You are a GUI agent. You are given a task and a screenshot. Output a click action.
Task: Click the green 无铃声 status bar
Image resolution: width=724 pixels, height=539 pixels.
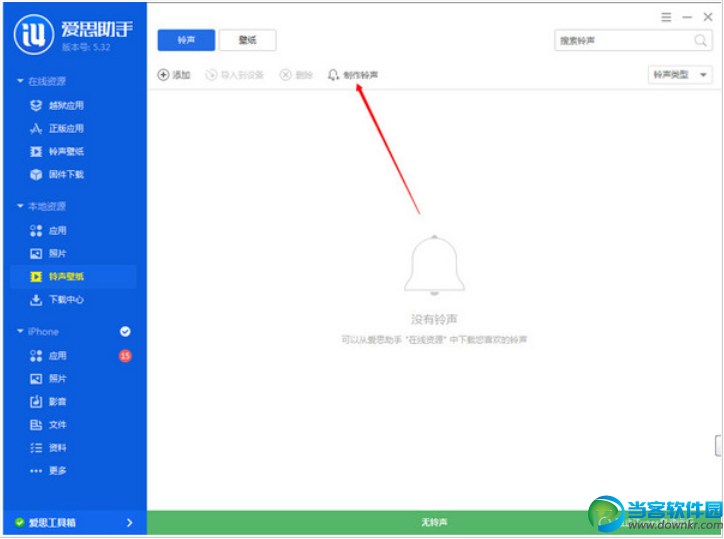tap(434, 522)
